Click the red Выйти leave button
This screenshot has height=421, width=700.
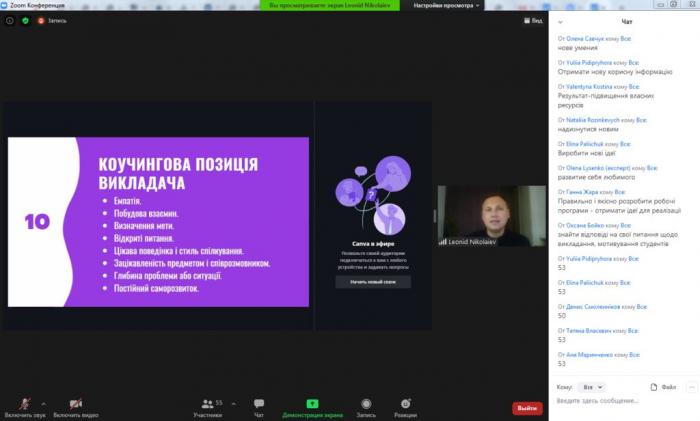[x=527, y=408]
